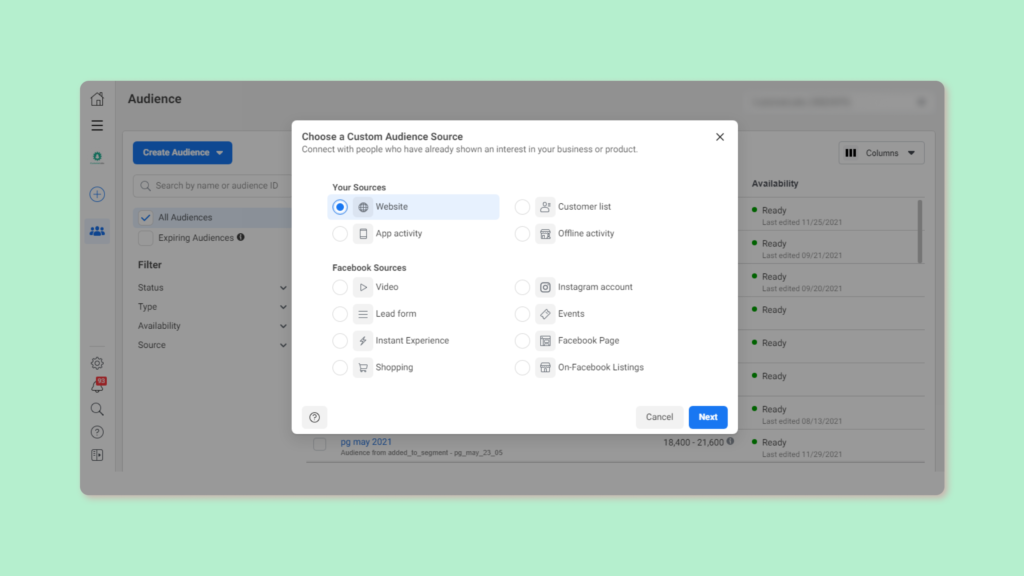Click the Ready status edited 11/25/2021
Image resolution: width=1024 pixels, height=576 pixels.
tap(774, 210)
